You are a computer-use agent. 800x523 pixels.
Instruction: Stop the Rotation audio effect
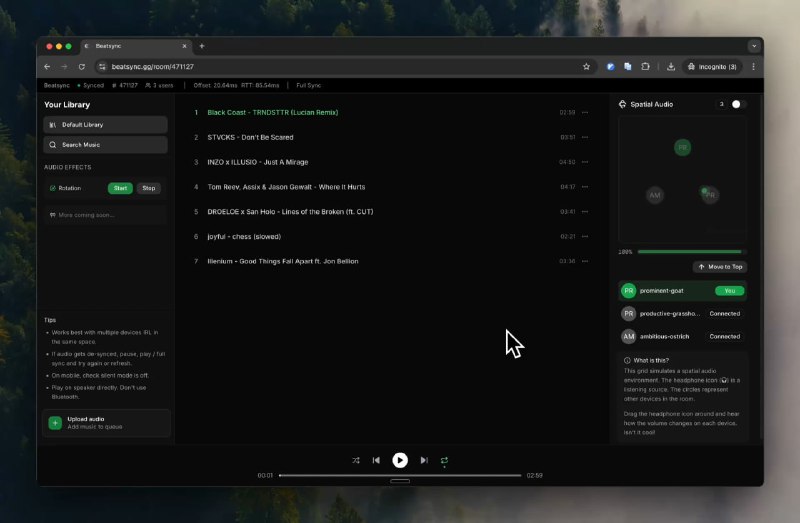[148, 188]
